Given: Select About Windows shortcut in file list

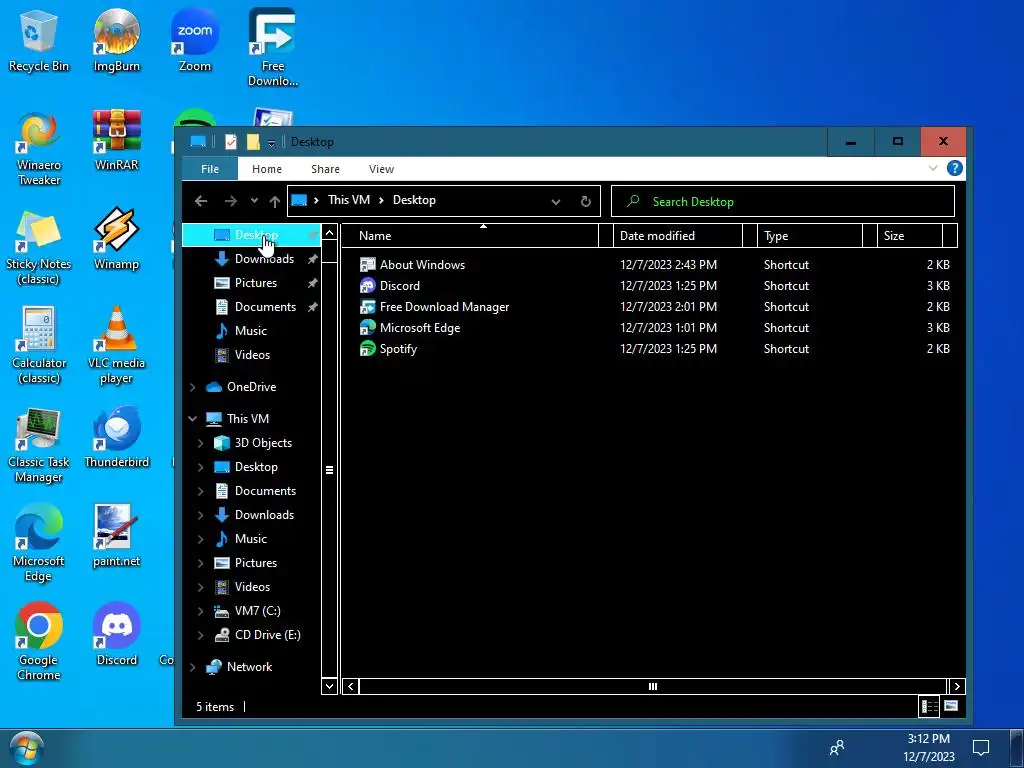Looking at the screenshot, I should (423, 264).
